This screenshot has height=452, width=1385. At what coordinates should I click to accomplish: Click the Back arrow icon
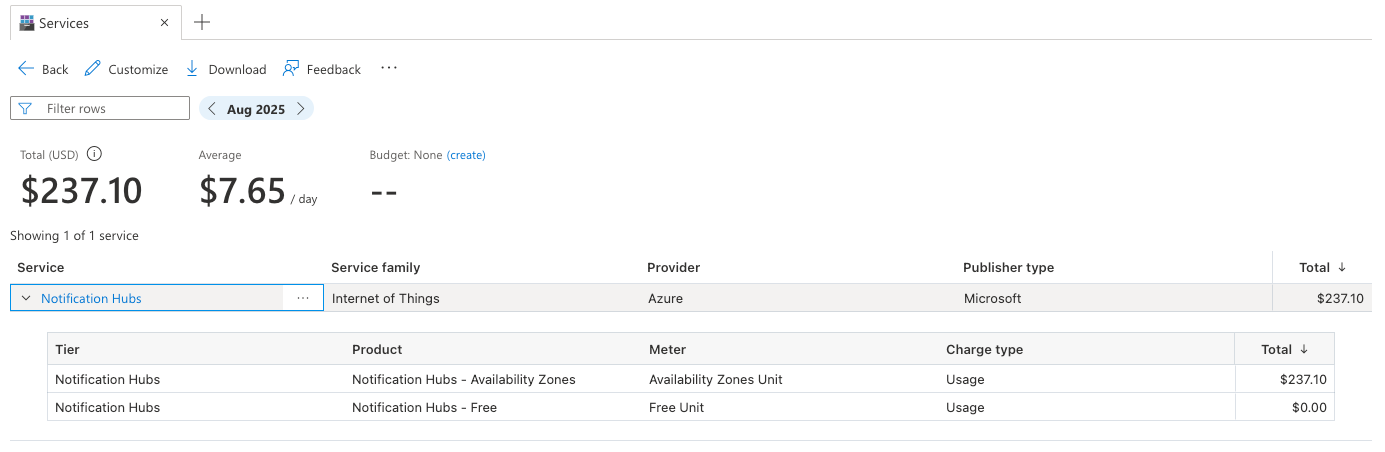(x=26, y=68)
